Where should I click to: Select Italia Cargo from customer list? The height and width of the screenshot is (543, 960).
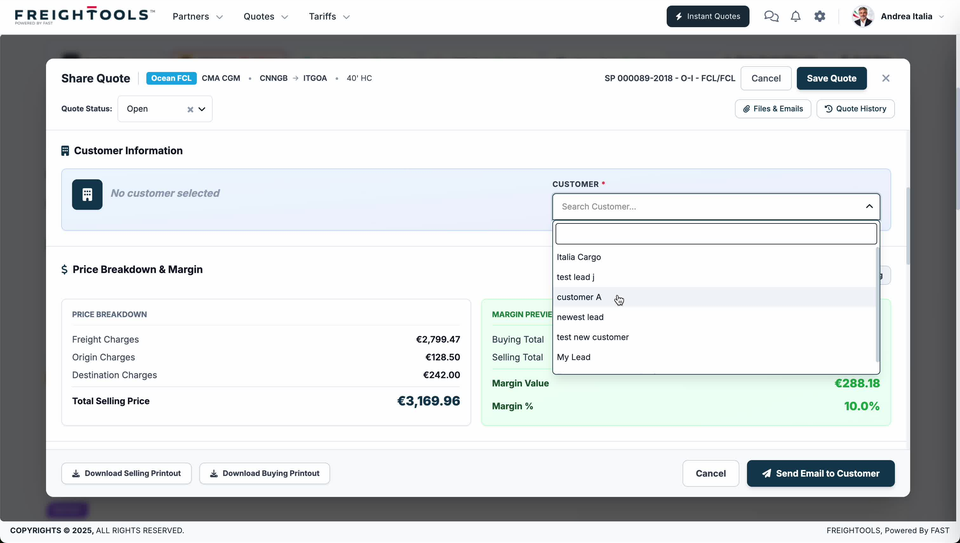(714, 257)
